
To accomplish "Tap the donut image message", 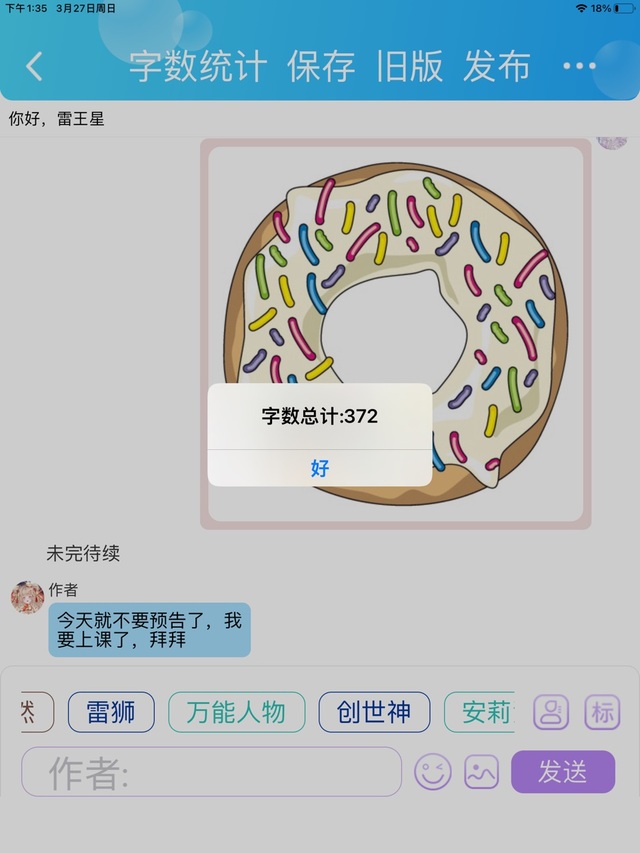I will (x=396, y=333).
